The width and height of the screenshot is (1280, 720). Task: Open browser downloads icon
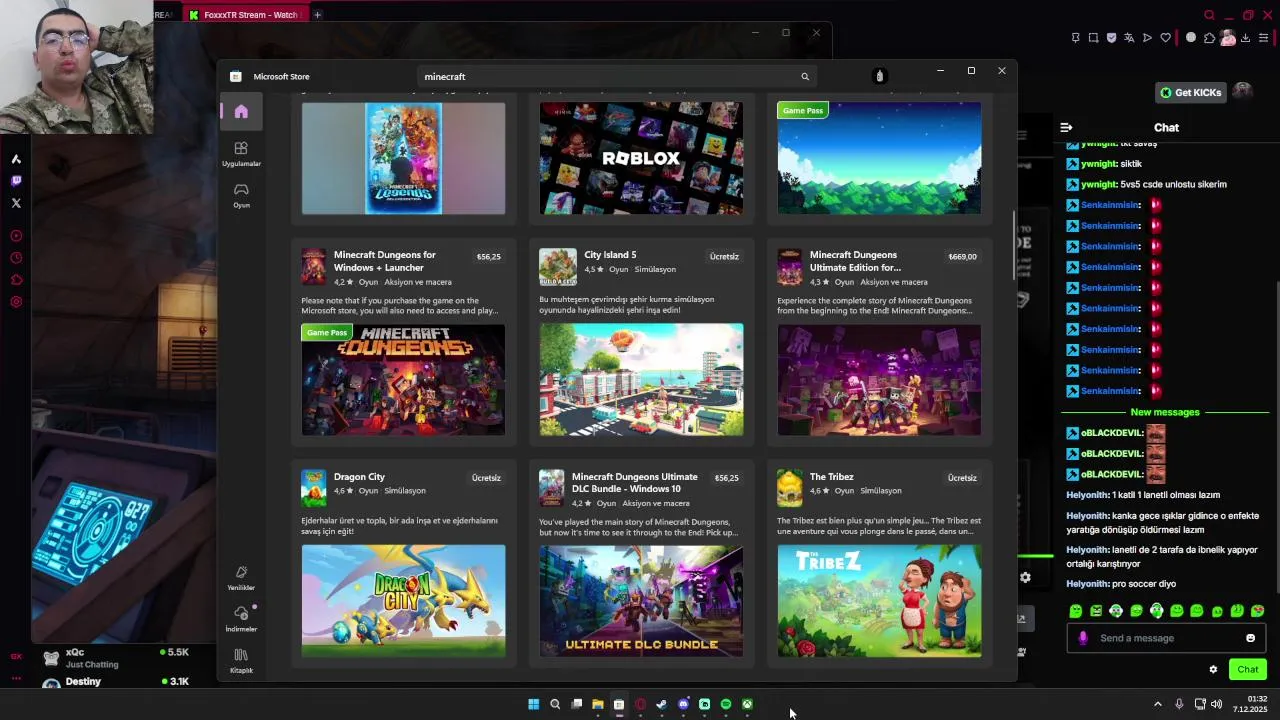[x=1246, y=38]
